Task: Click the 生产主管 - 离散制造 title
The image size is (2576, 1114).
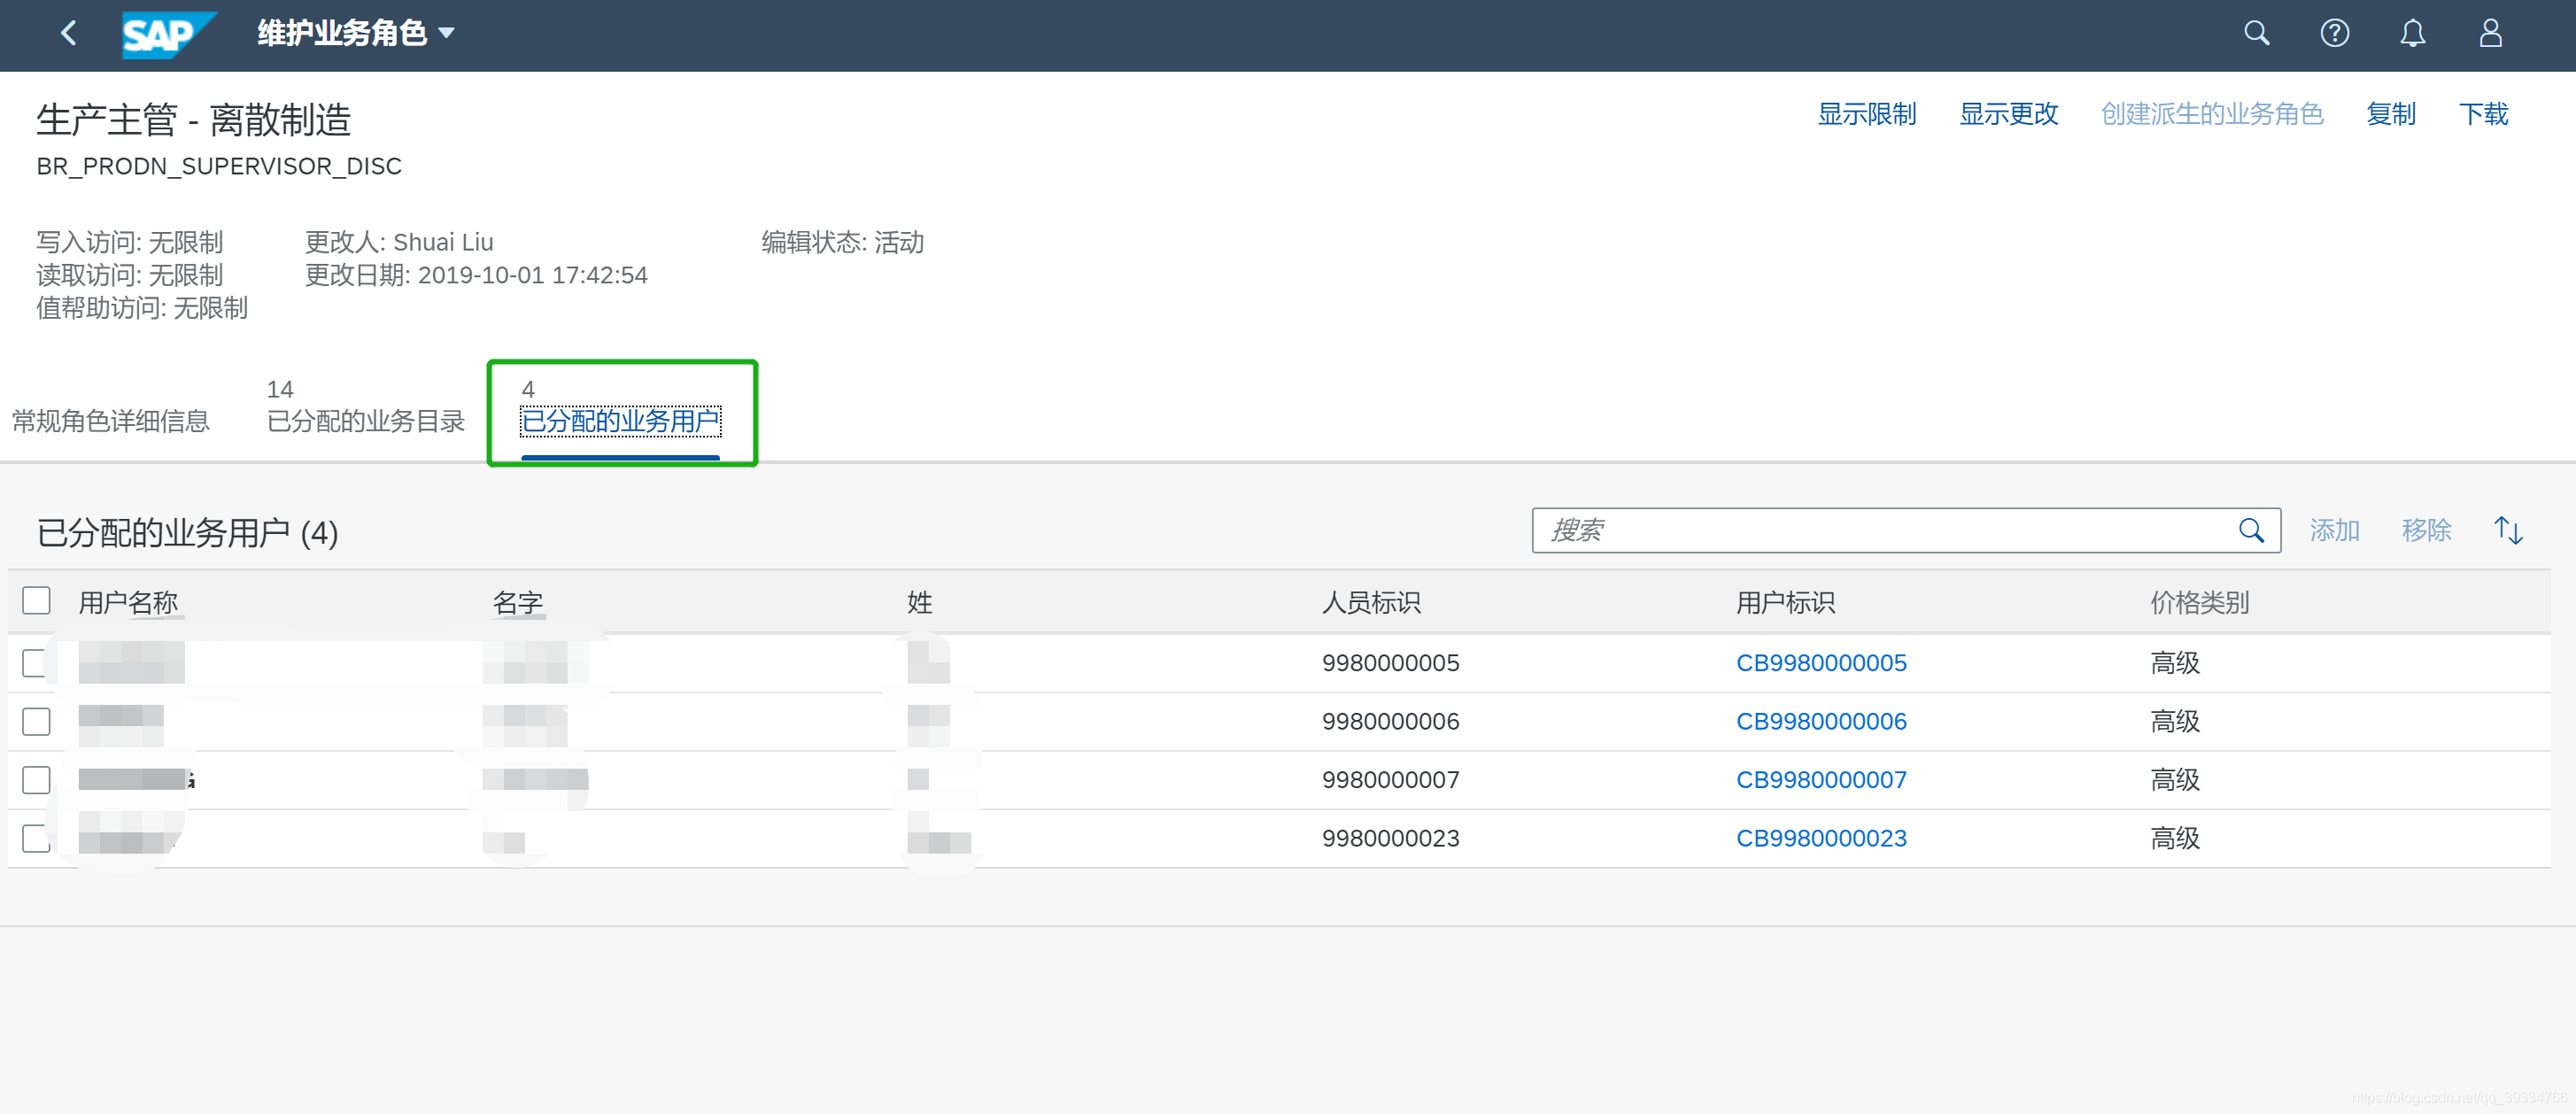Action: pos(194,120)
